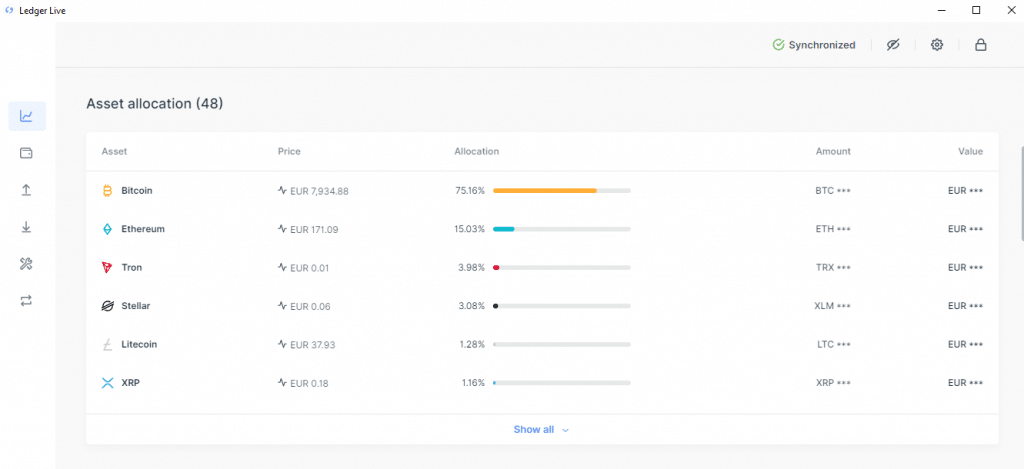1024x469 pixels.
Task: Open the Exchange swap arrows sidebar icon
Action: (x=26, y=300)
